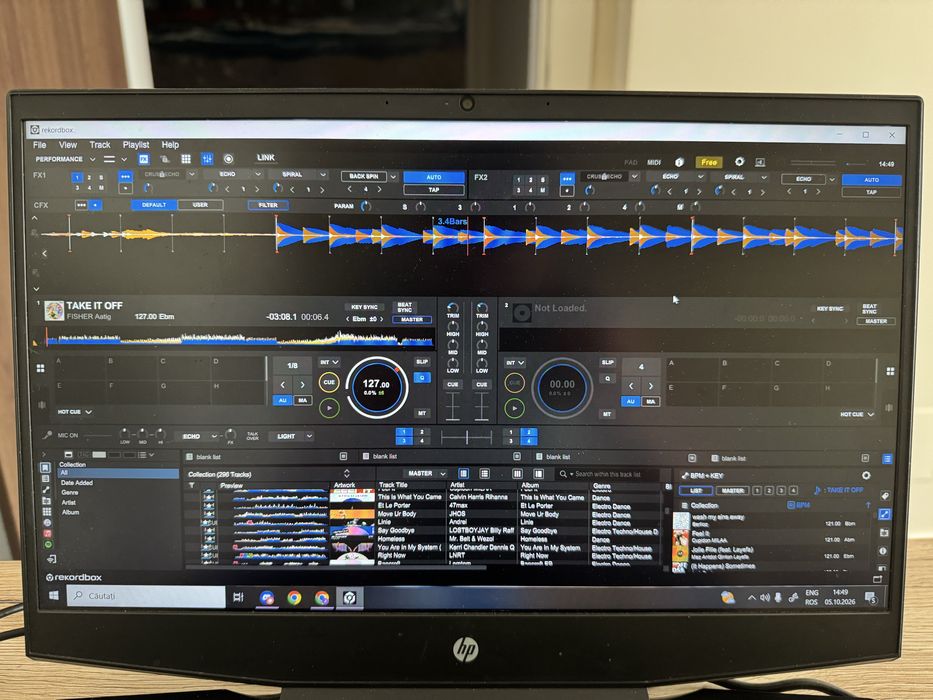The height and width of the screenshot is (700, 933).
Task: Select CFX DEFAULT bank
Action: [154, 205]
